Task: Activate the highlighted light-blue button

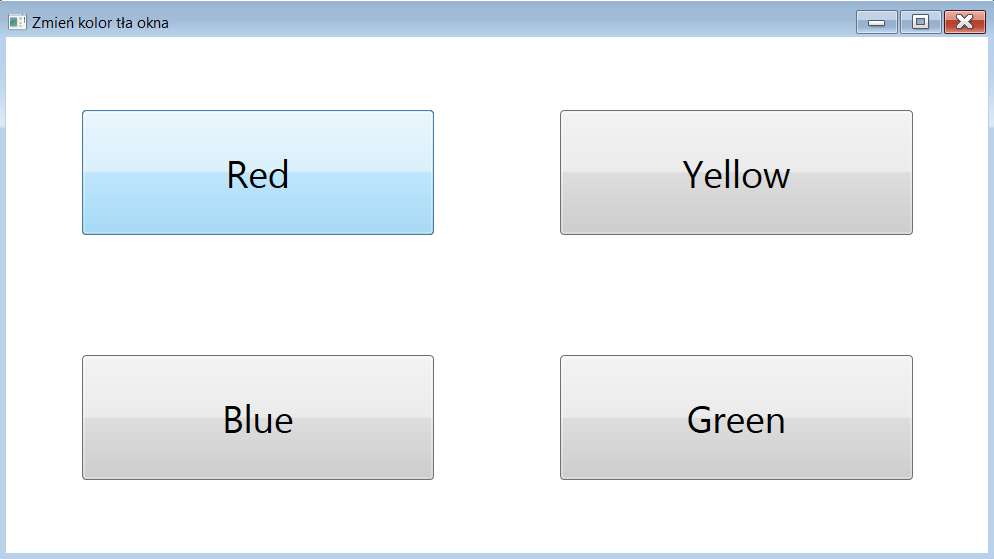Action: click(258, 173)
